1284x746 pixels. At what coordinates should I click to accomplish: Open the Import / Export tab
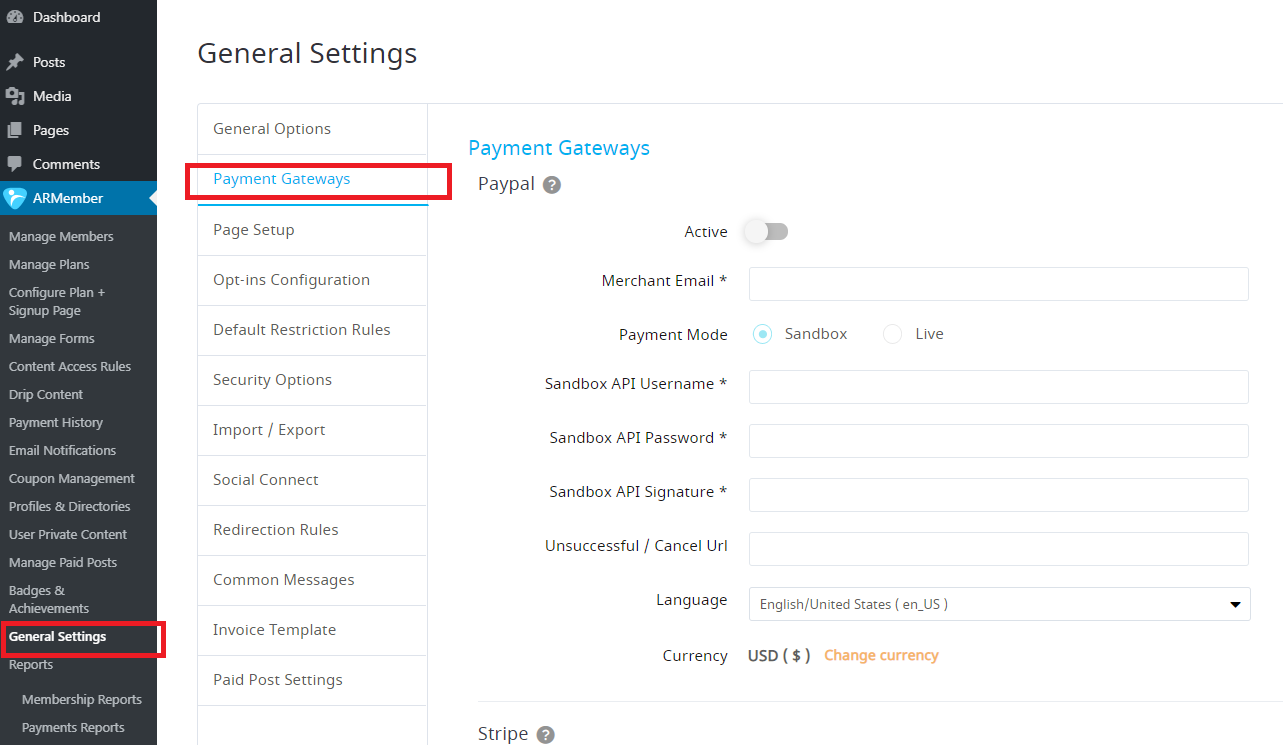tap(312, 430)
